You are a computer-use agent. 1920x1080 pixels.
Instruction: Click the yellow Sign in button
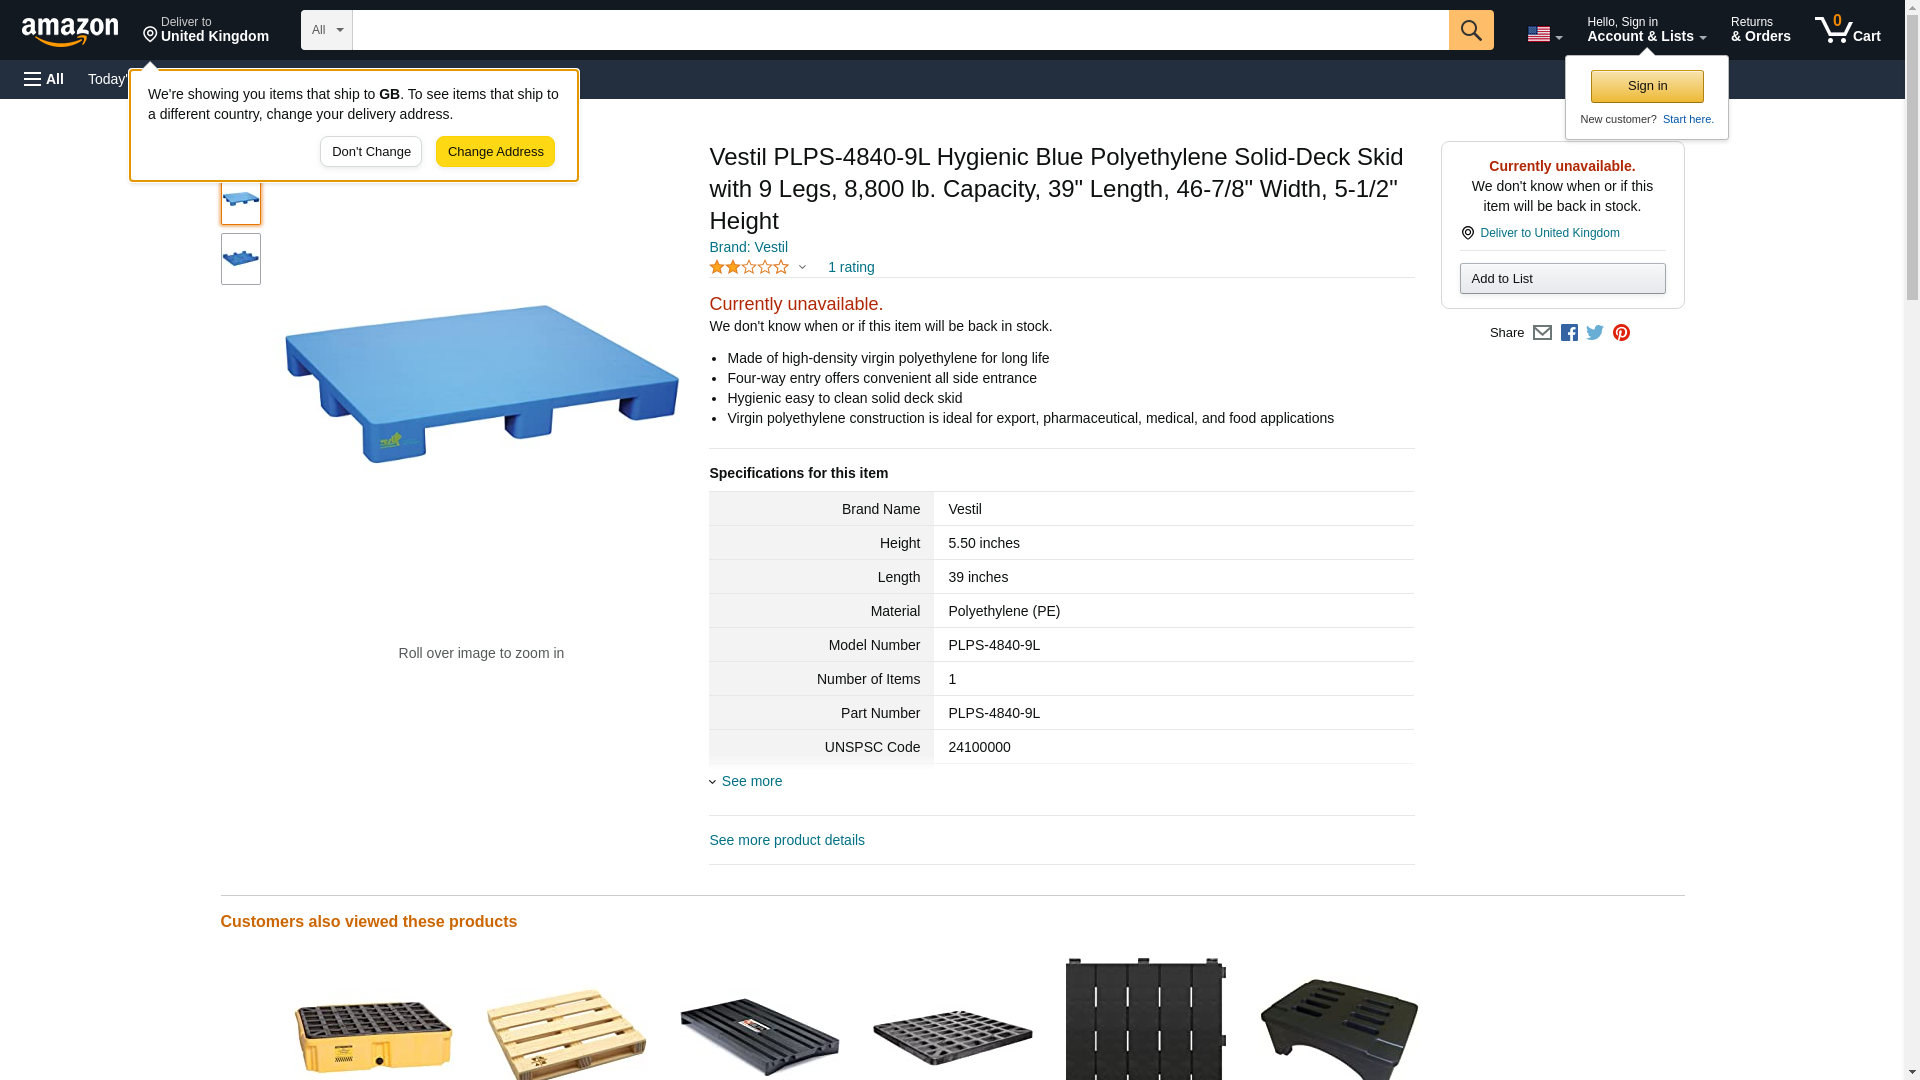1647,86
